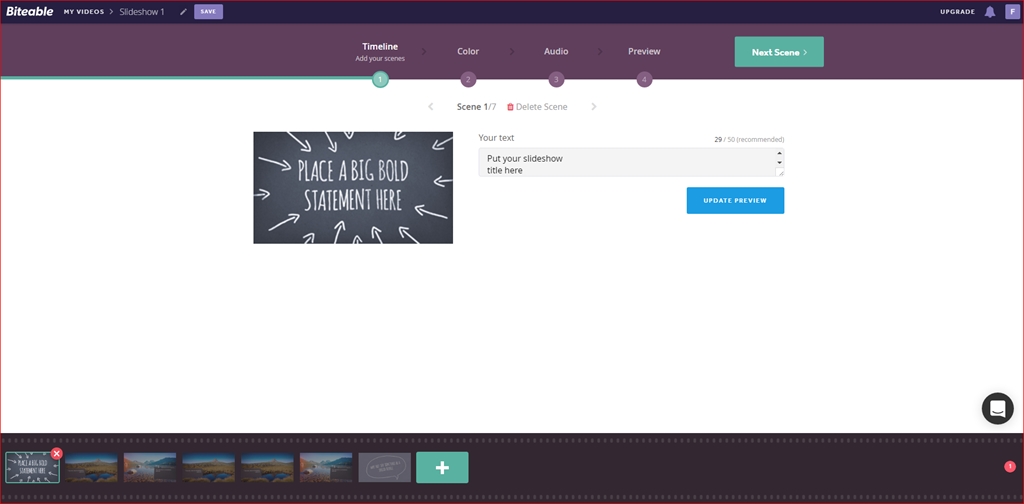Add a new scene with plus button

442,467
